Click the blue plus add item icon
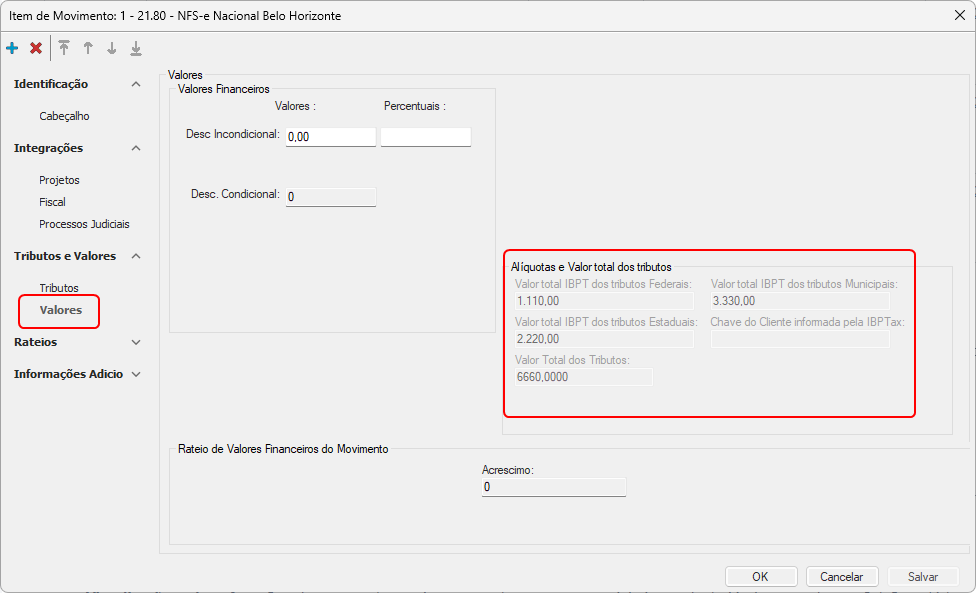976x593 pixels. click(12, 48)
